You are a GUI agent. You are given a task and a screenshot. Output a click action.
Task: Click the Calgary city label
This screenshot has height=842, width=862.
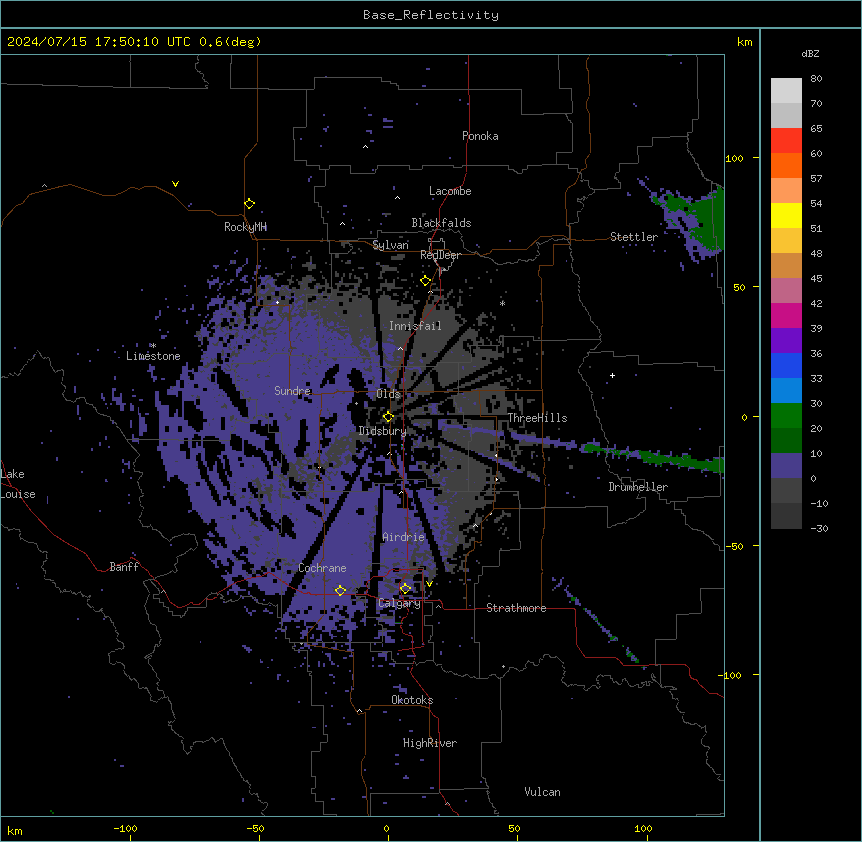point(399,603)
